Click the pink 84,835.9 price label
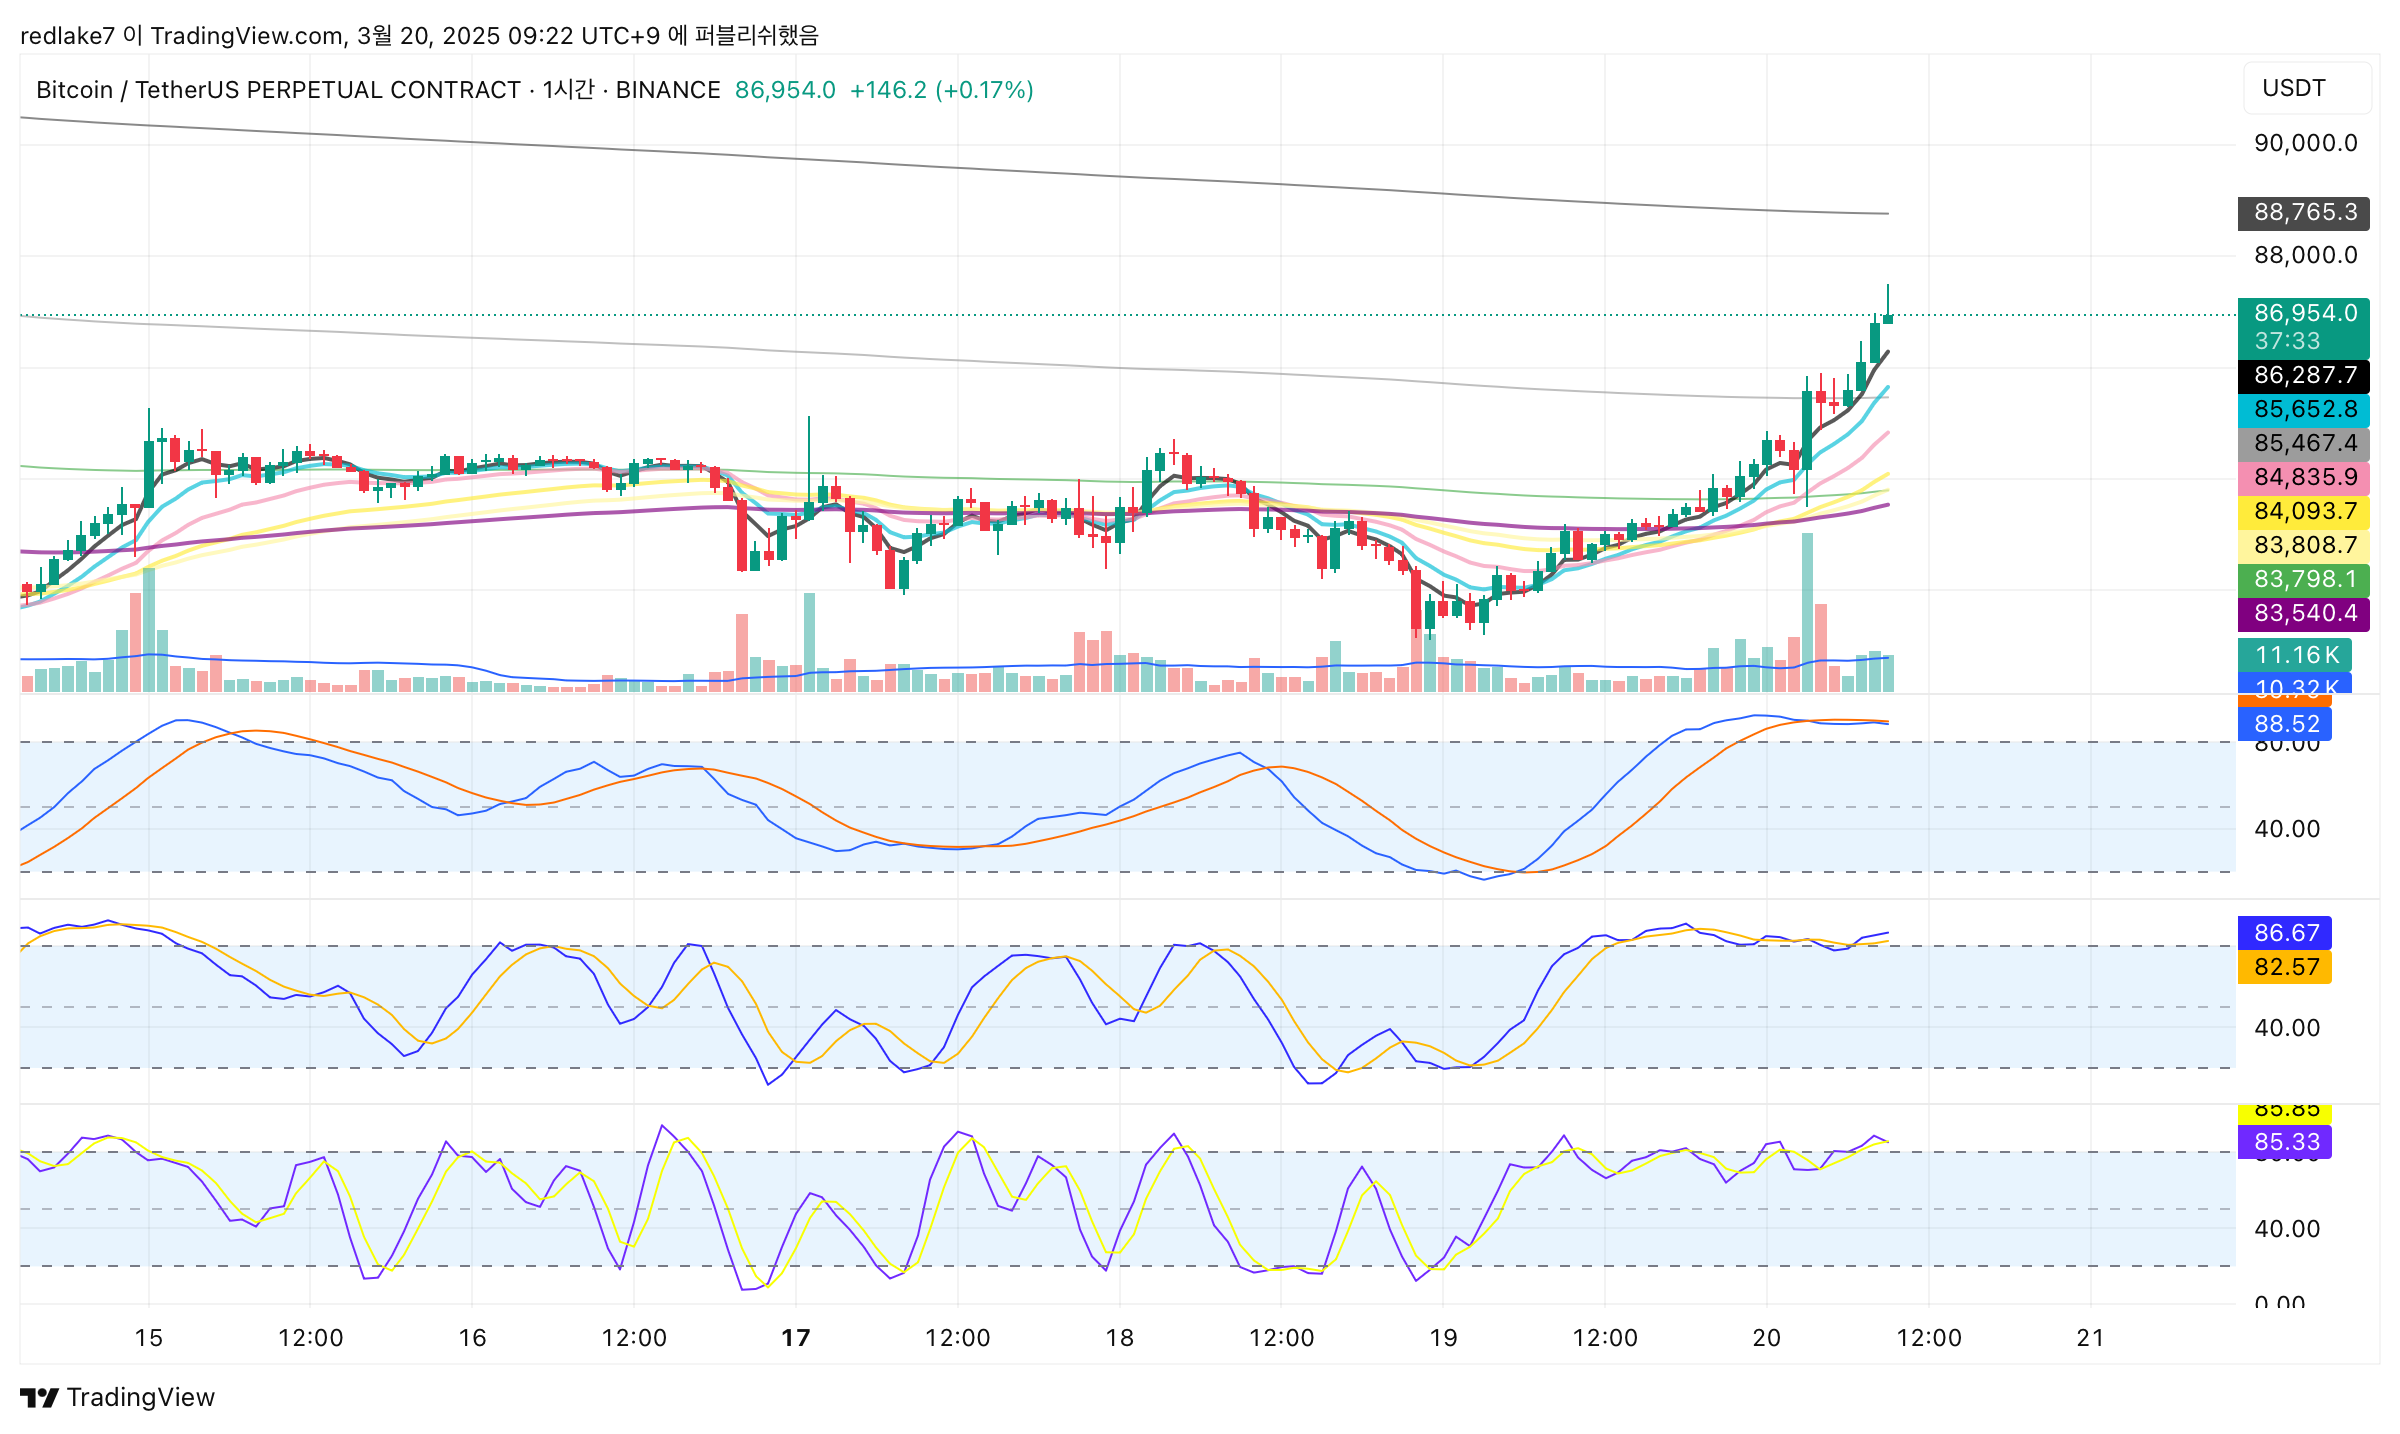The image size is (2400, 1434). [2304, 478]
